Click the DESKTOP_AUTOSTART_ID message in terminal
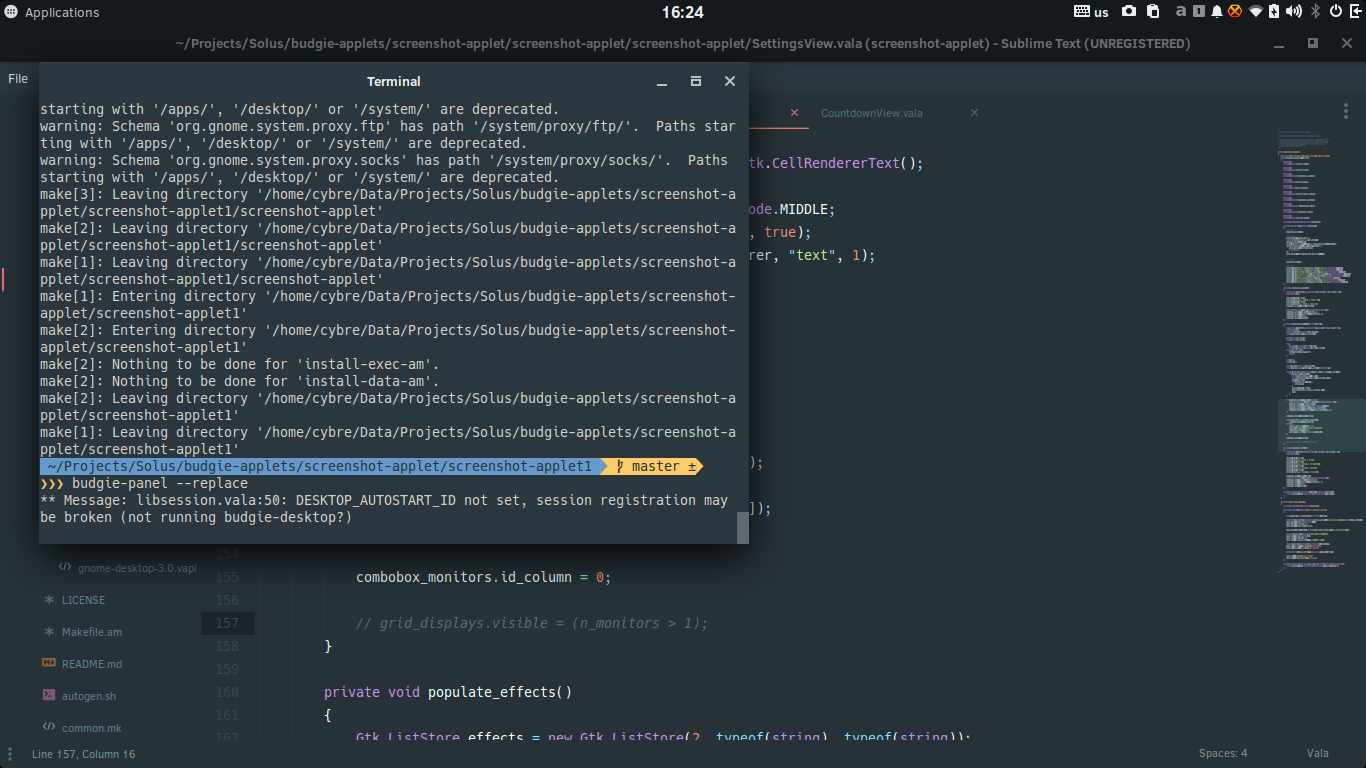This screenshot has width=1366, height=768. coord(384,509)
